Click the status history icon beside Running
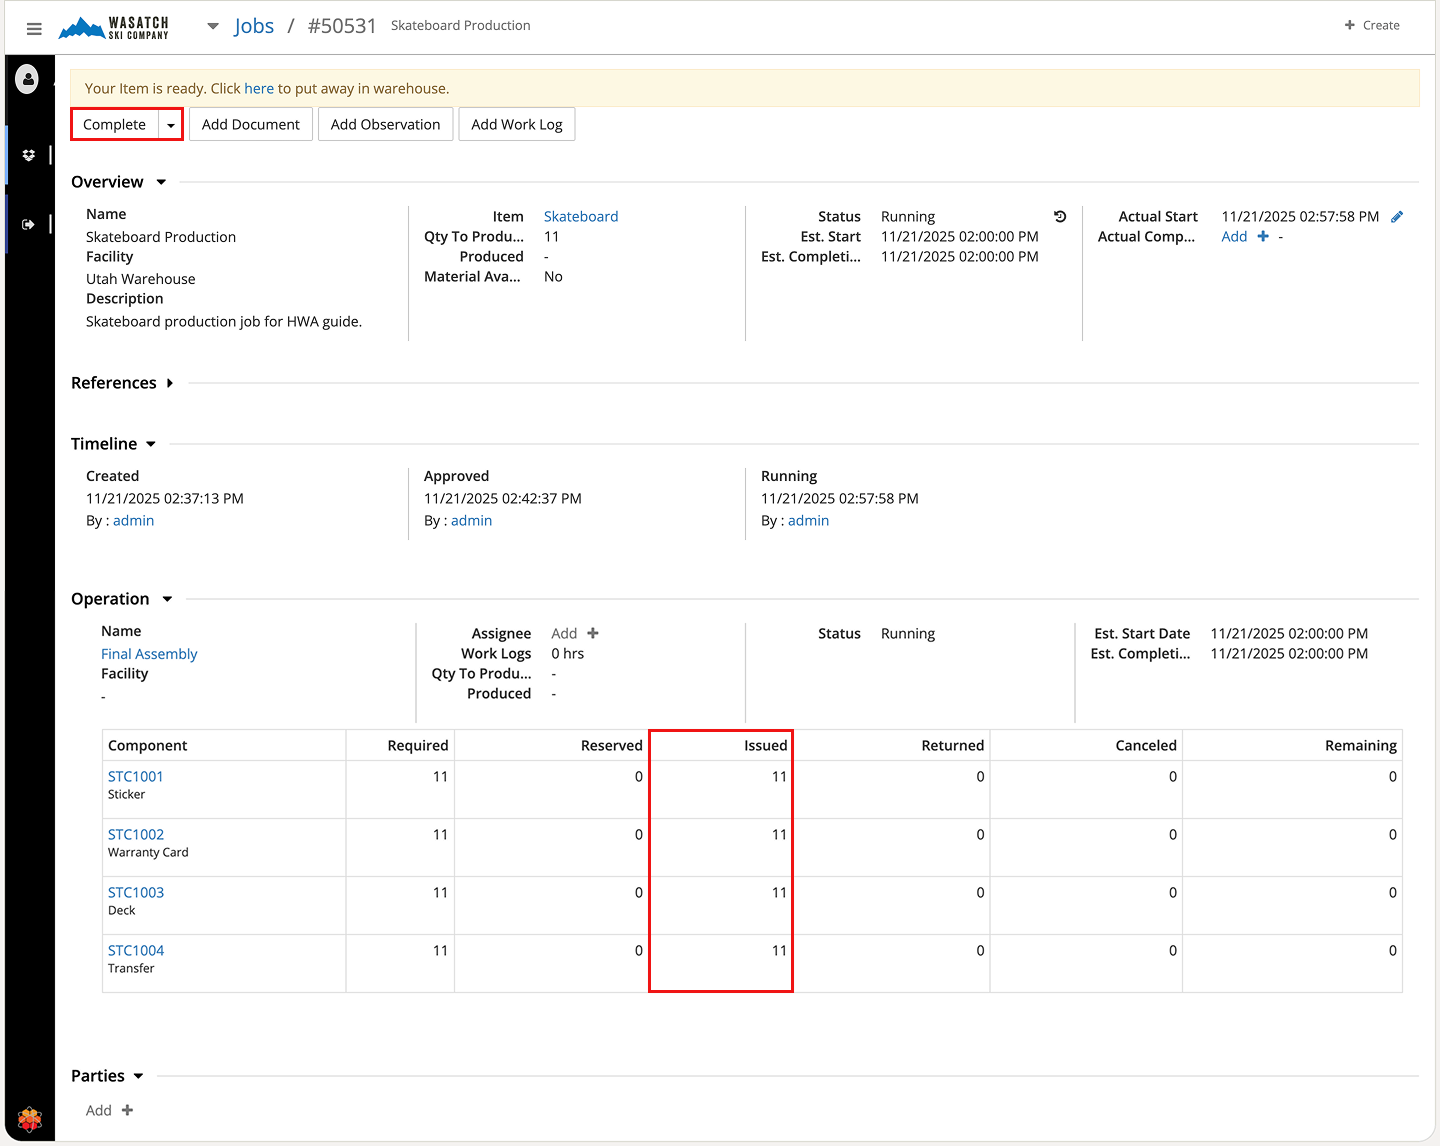 (x=1060, y=217)
